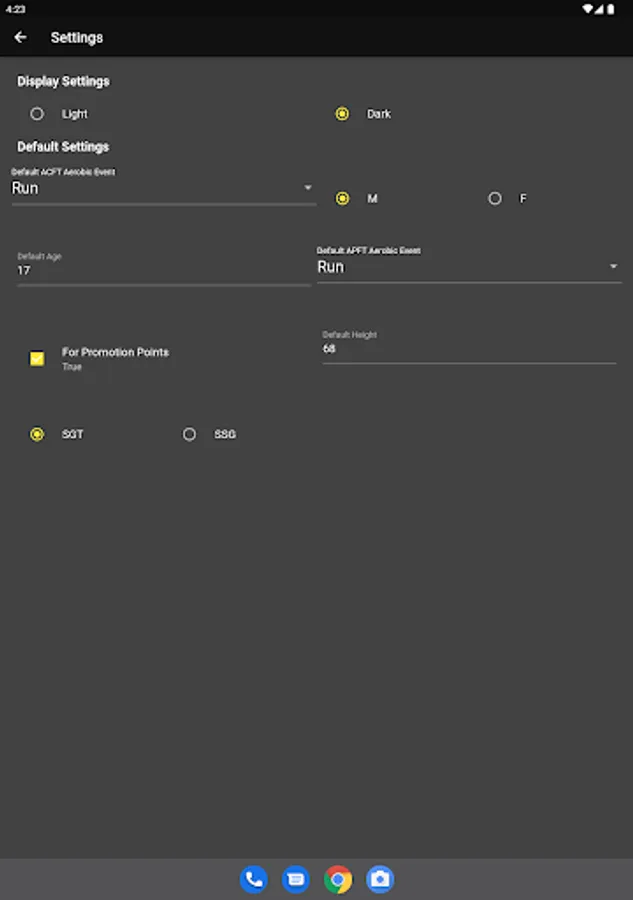
Task: Select the Light display theme
Action: (37, 114)
